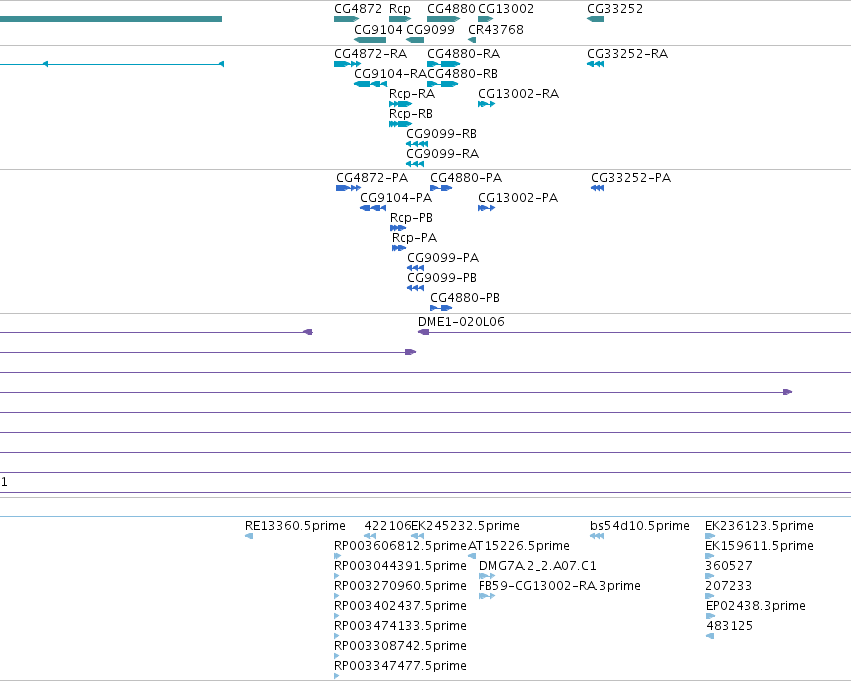Select EST RP003606812.5prime
This screenshot has height=681, width=851.
tap(401, 546)
